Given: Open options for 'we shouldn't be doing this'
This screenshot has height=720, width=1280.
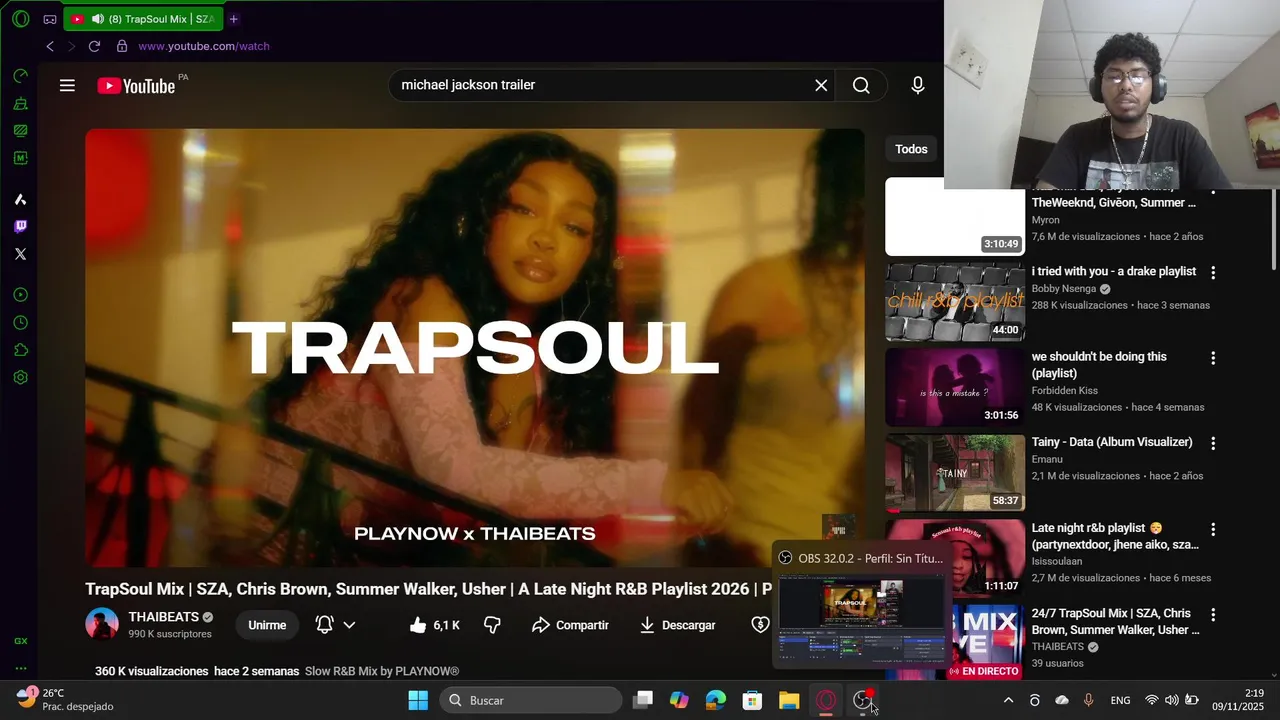Looking at the screenshot, I should (x=1213, y=357).
